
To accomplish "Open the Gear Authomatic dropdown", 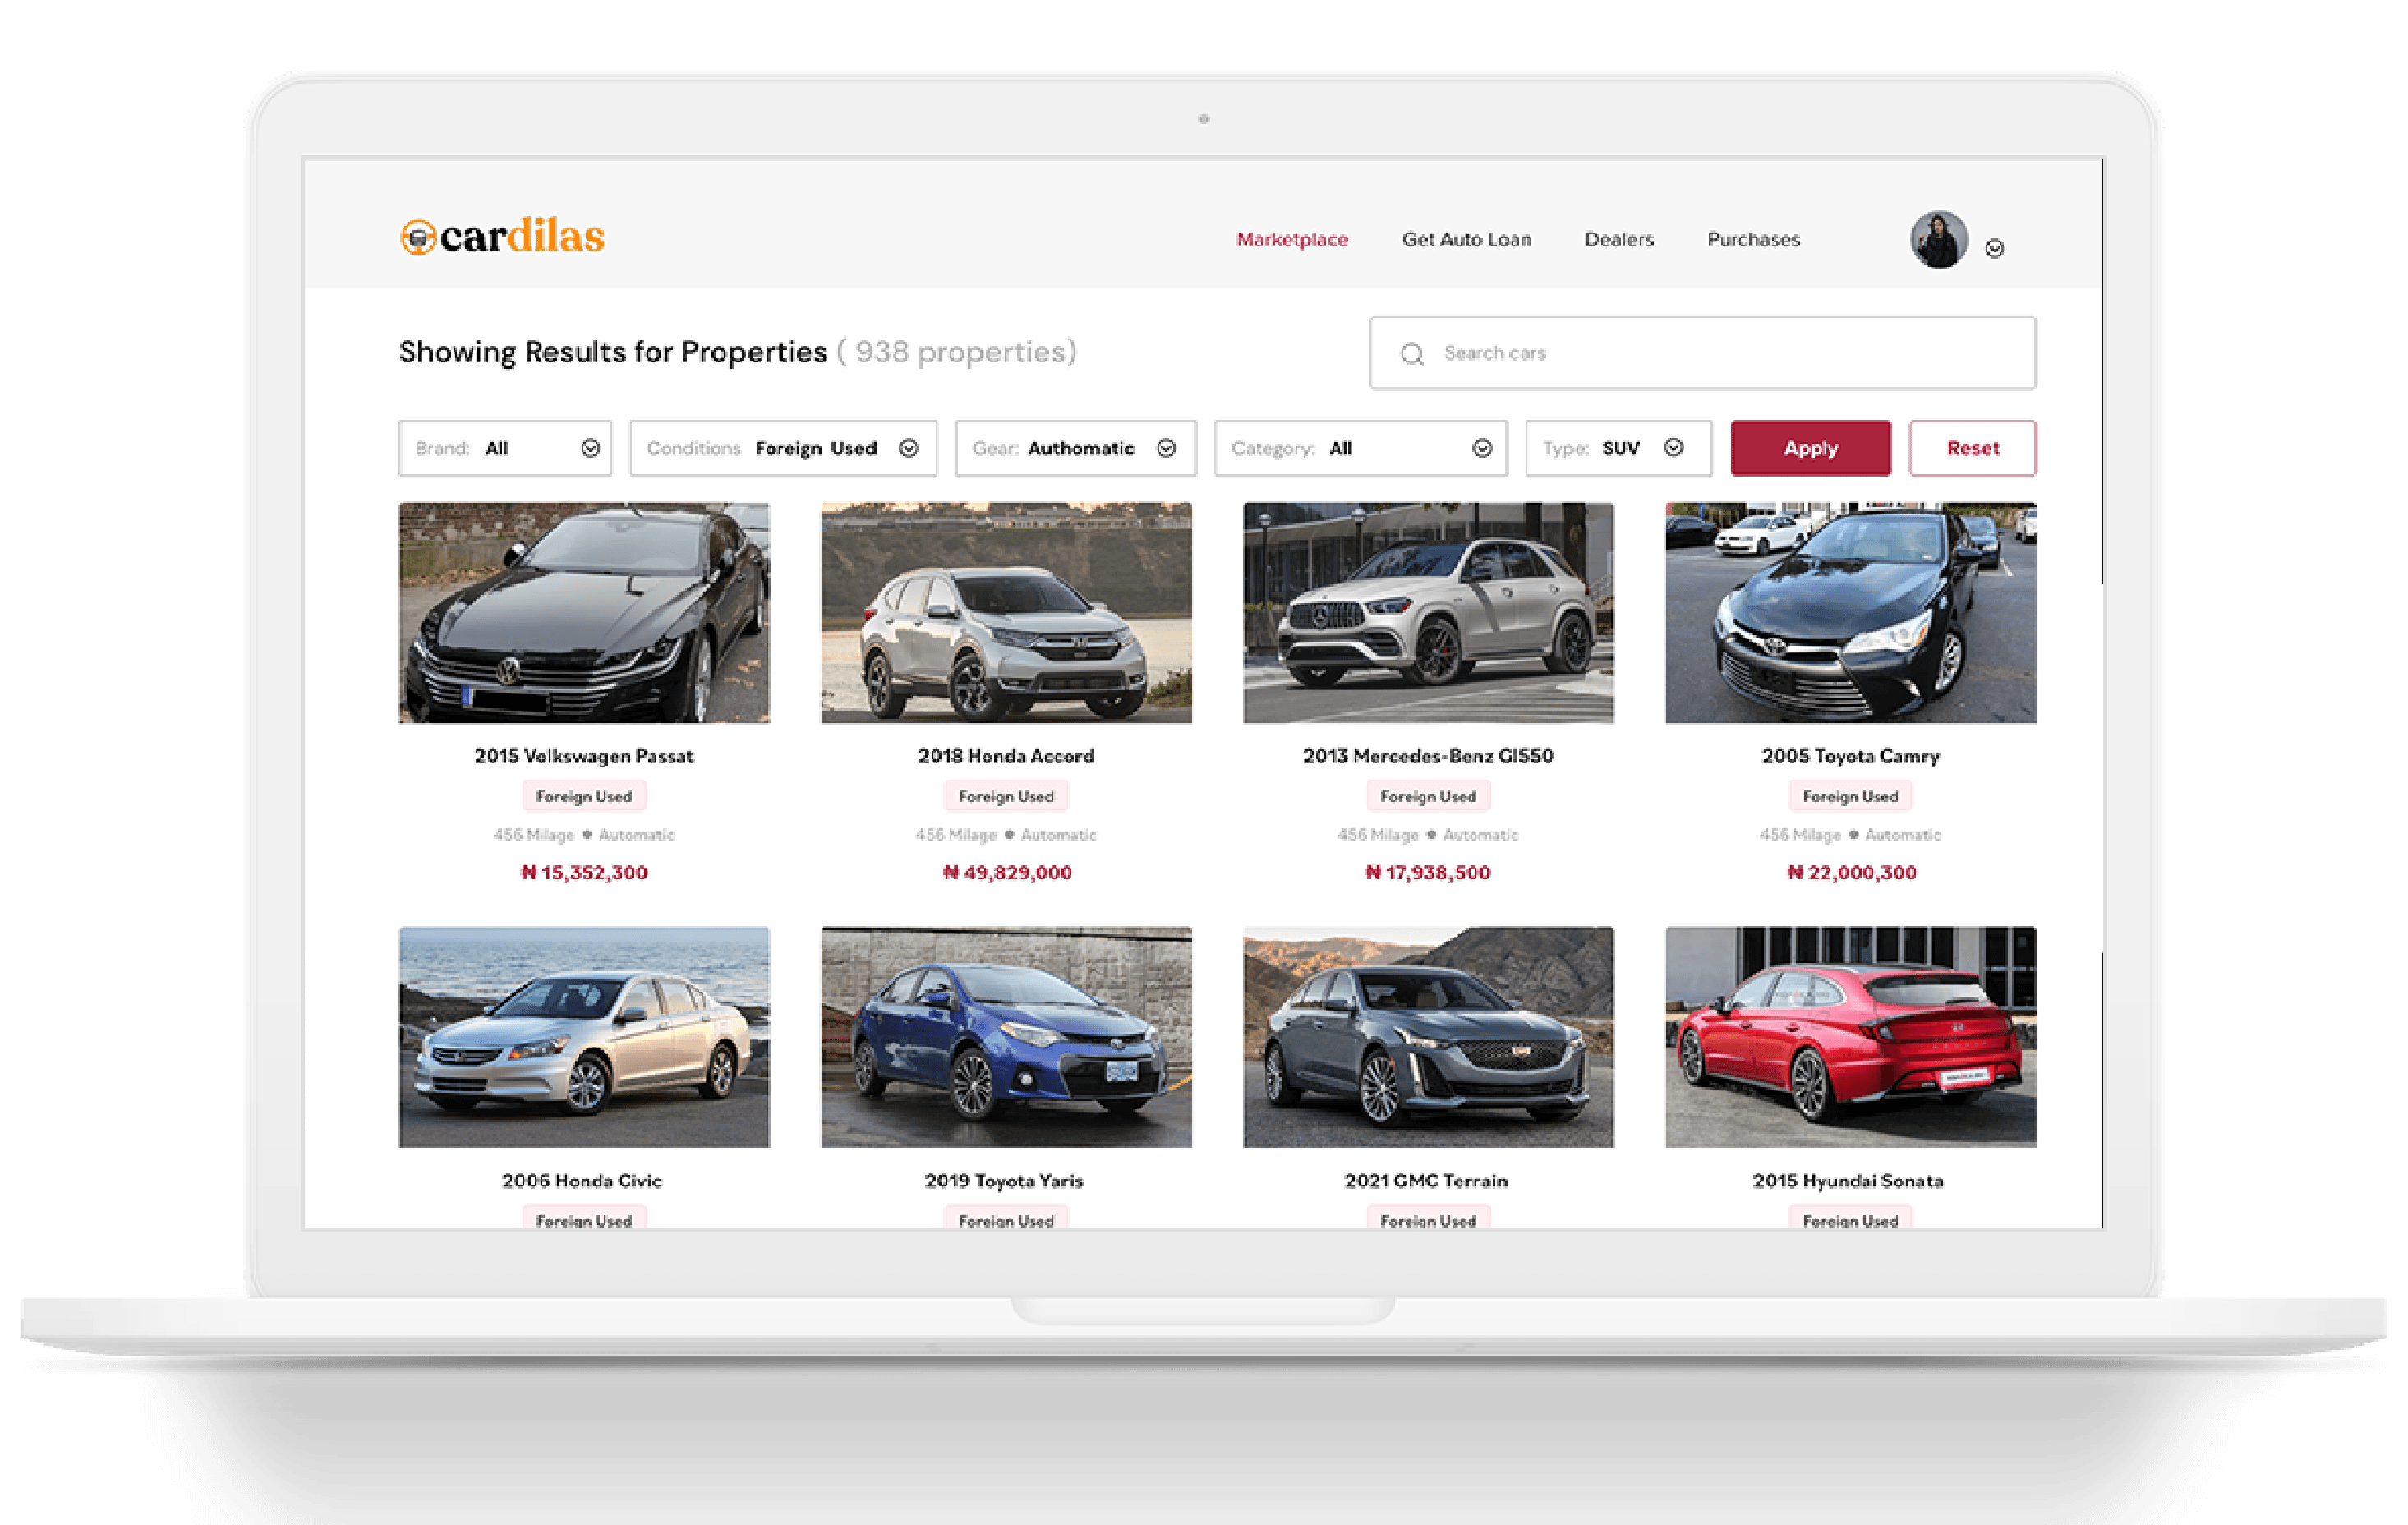I will [1075, 448].
